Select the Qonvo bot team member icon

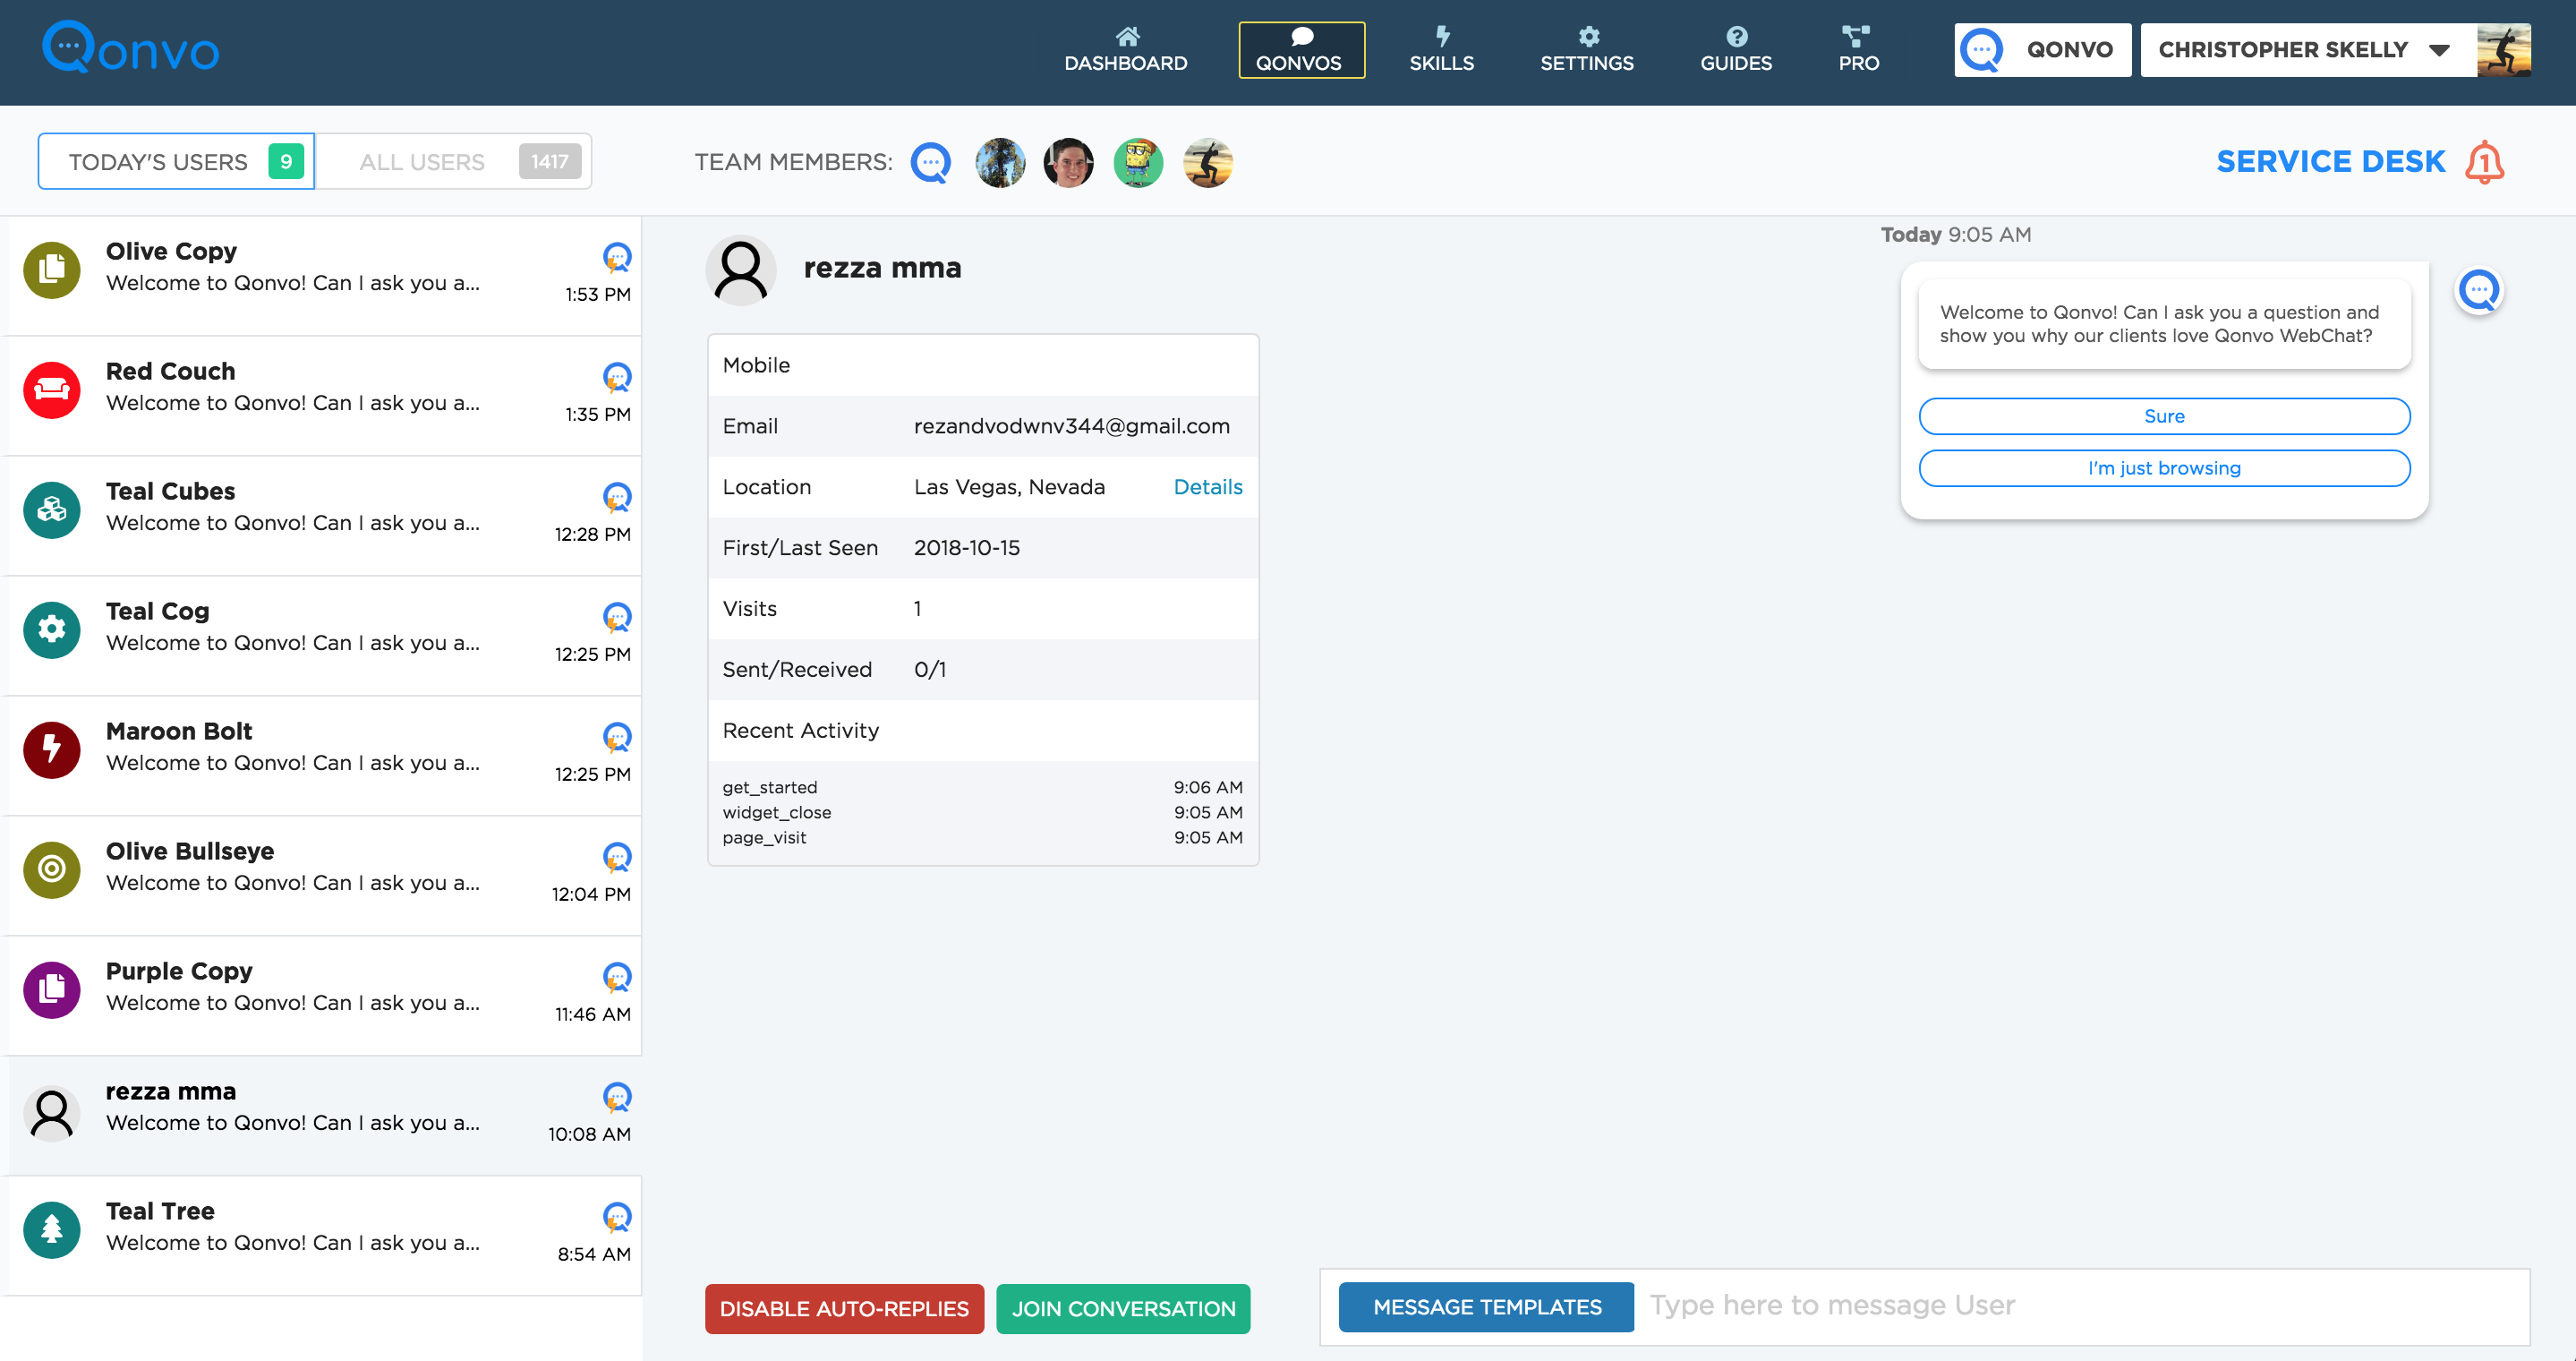point(930,162)
